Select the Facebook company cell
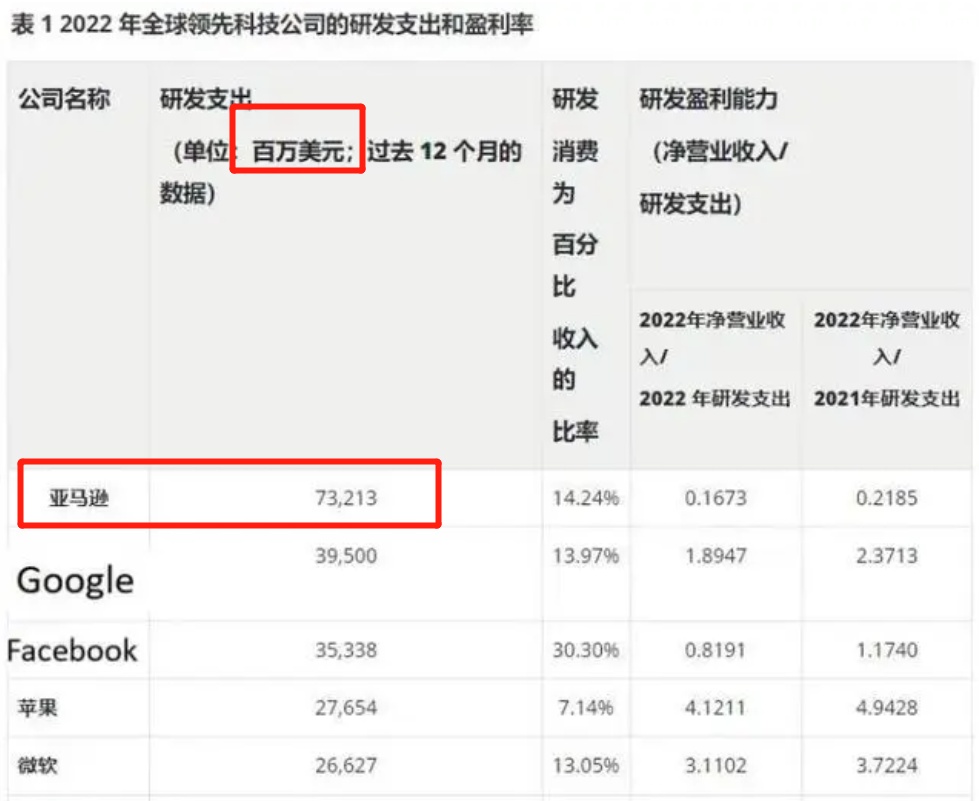Image resolution: width=979 pixels, height=801 pixels. (x=72, y=651)
